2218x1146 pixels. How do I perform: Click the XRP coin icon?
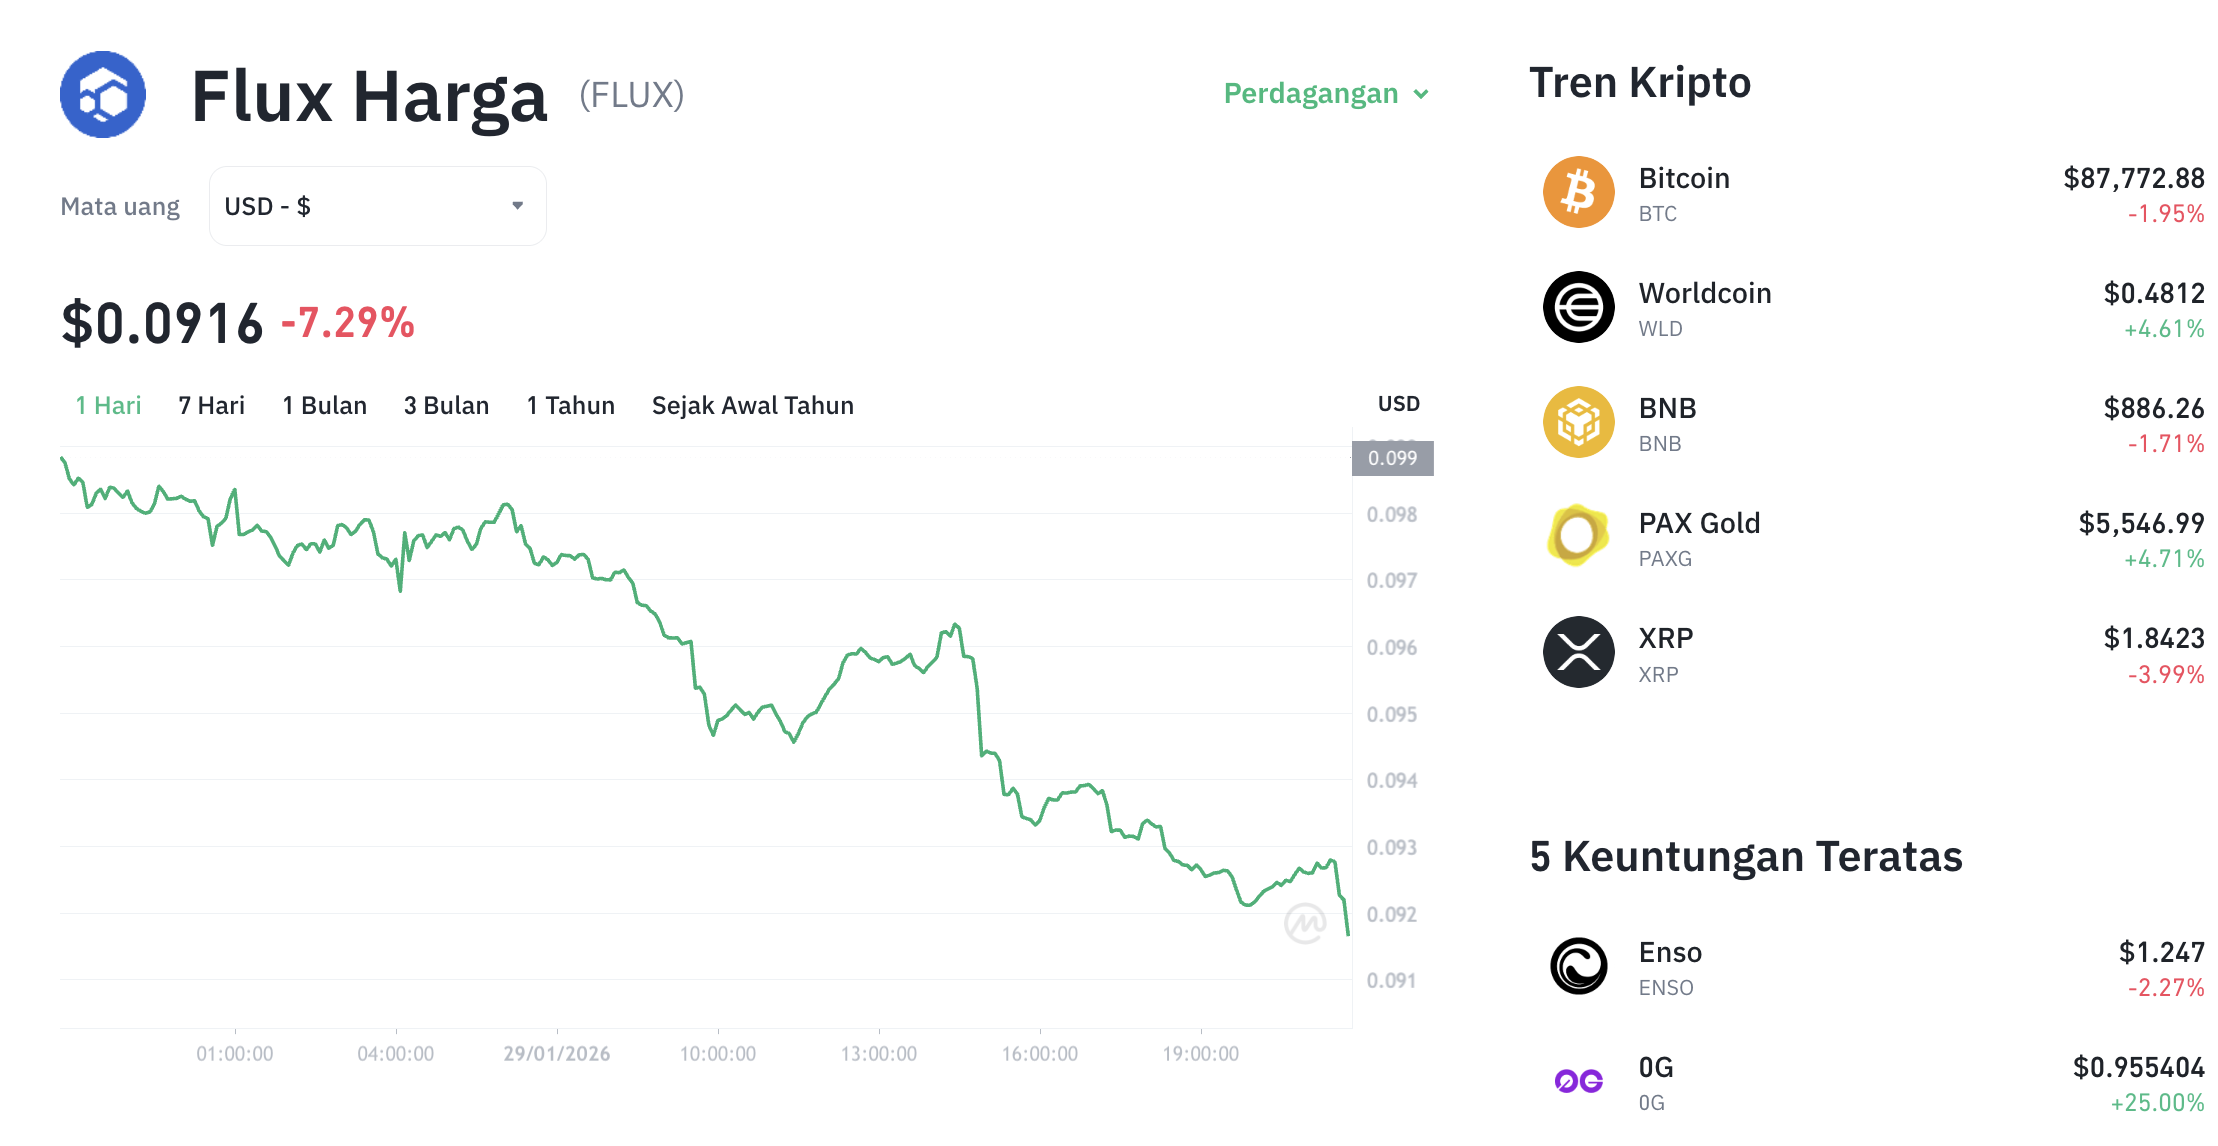[1578, 651]
